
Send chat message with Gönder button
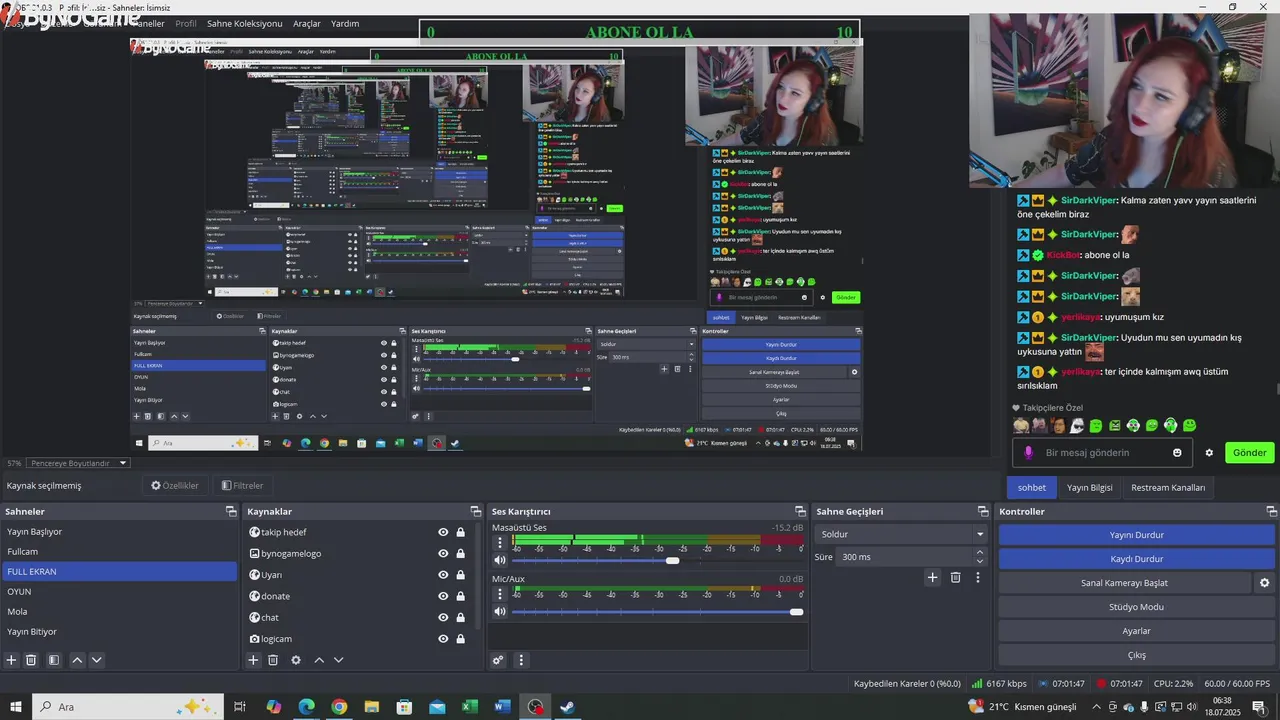pos(1249,453)
